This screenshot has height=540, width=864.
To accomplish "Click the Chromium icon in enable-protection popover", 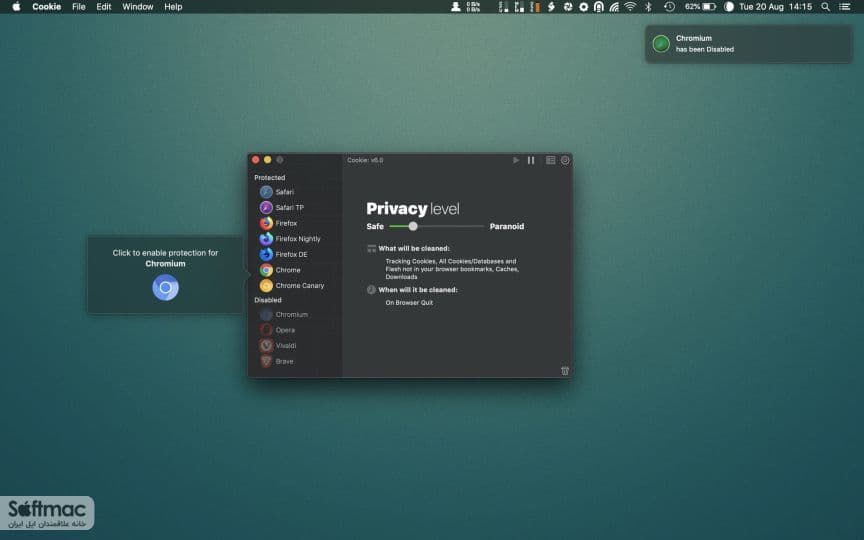I will 165,288.
